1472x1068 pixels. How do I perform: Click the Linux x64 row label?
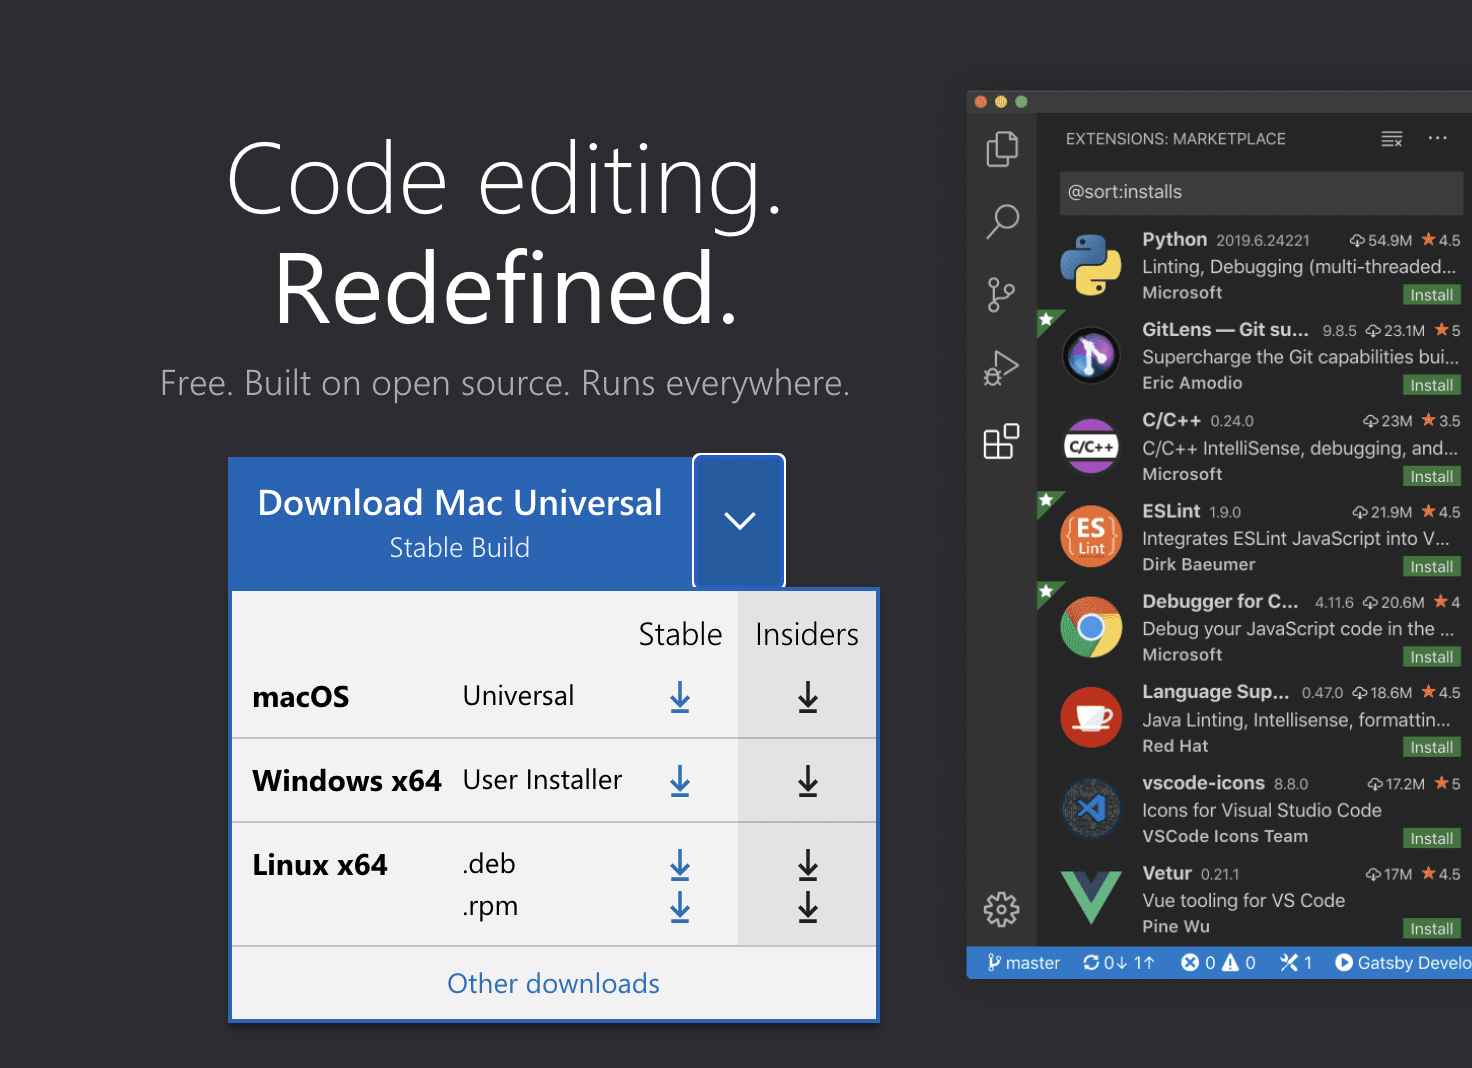320,865
